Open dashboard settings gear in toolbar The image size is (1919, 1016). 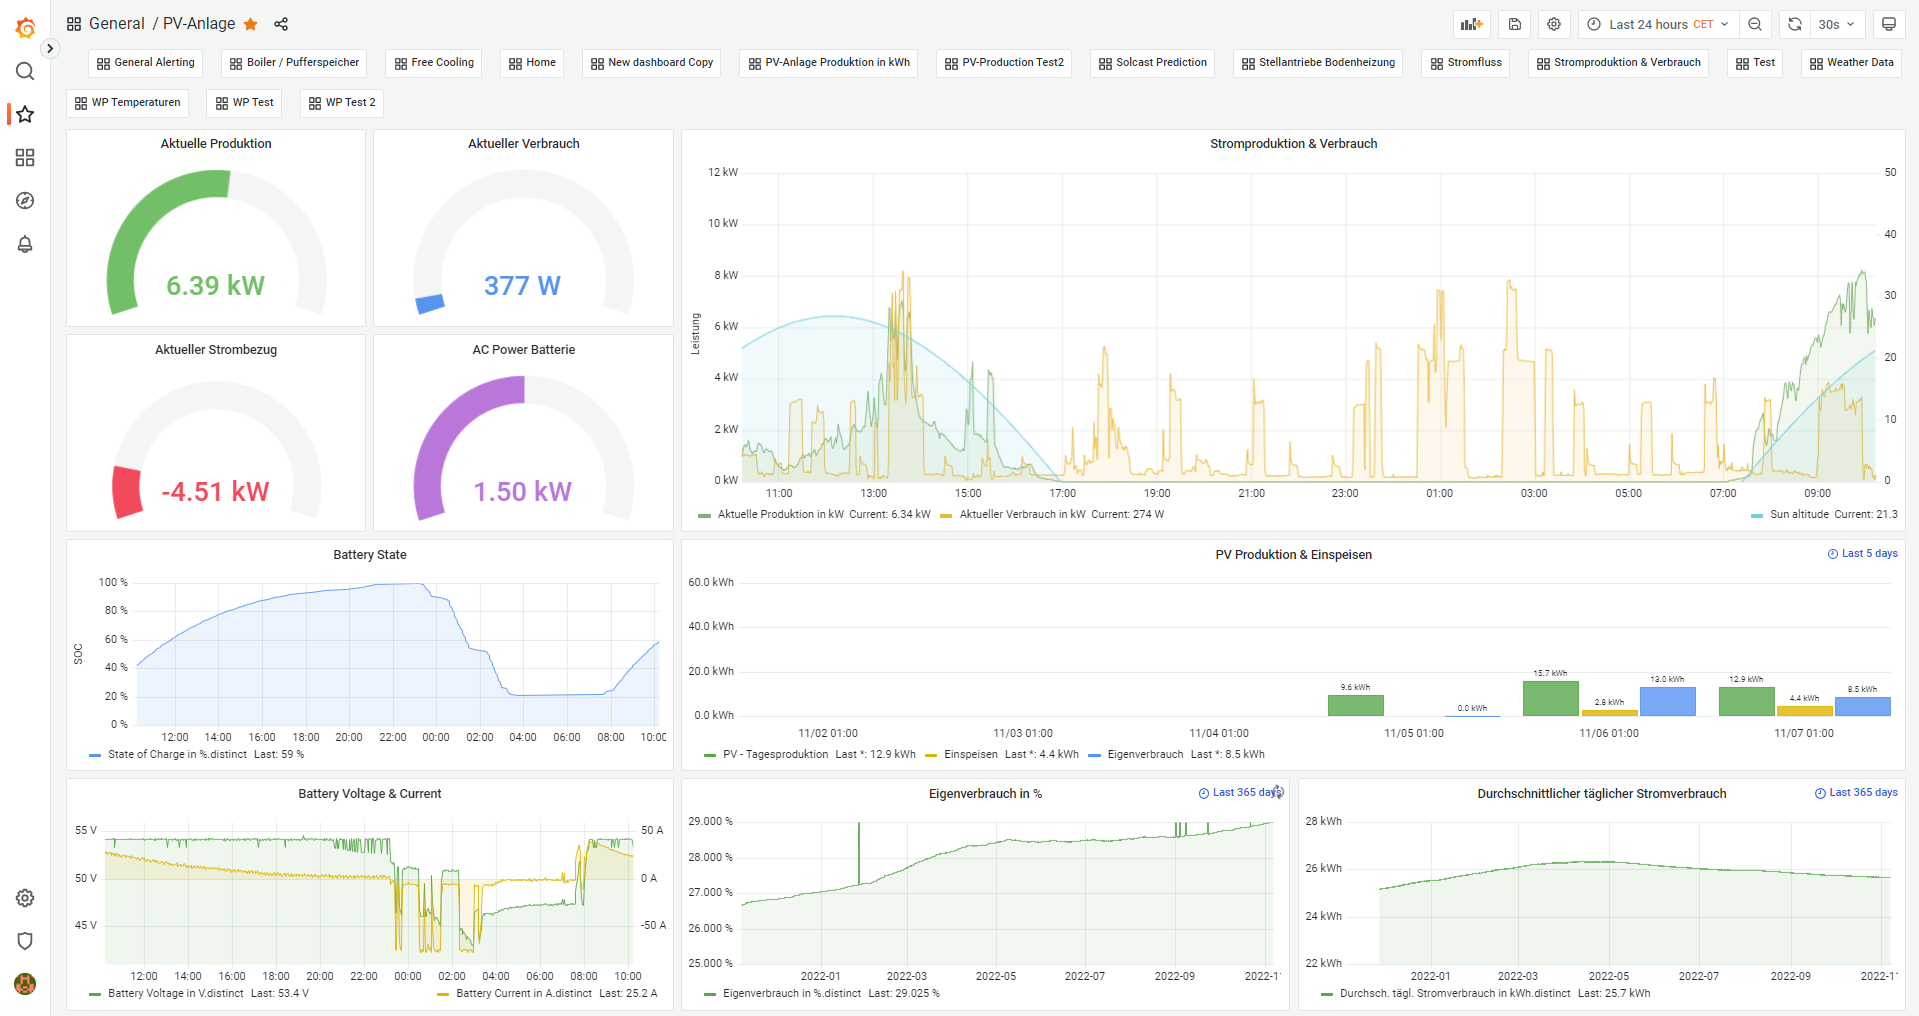[1554, 24]
